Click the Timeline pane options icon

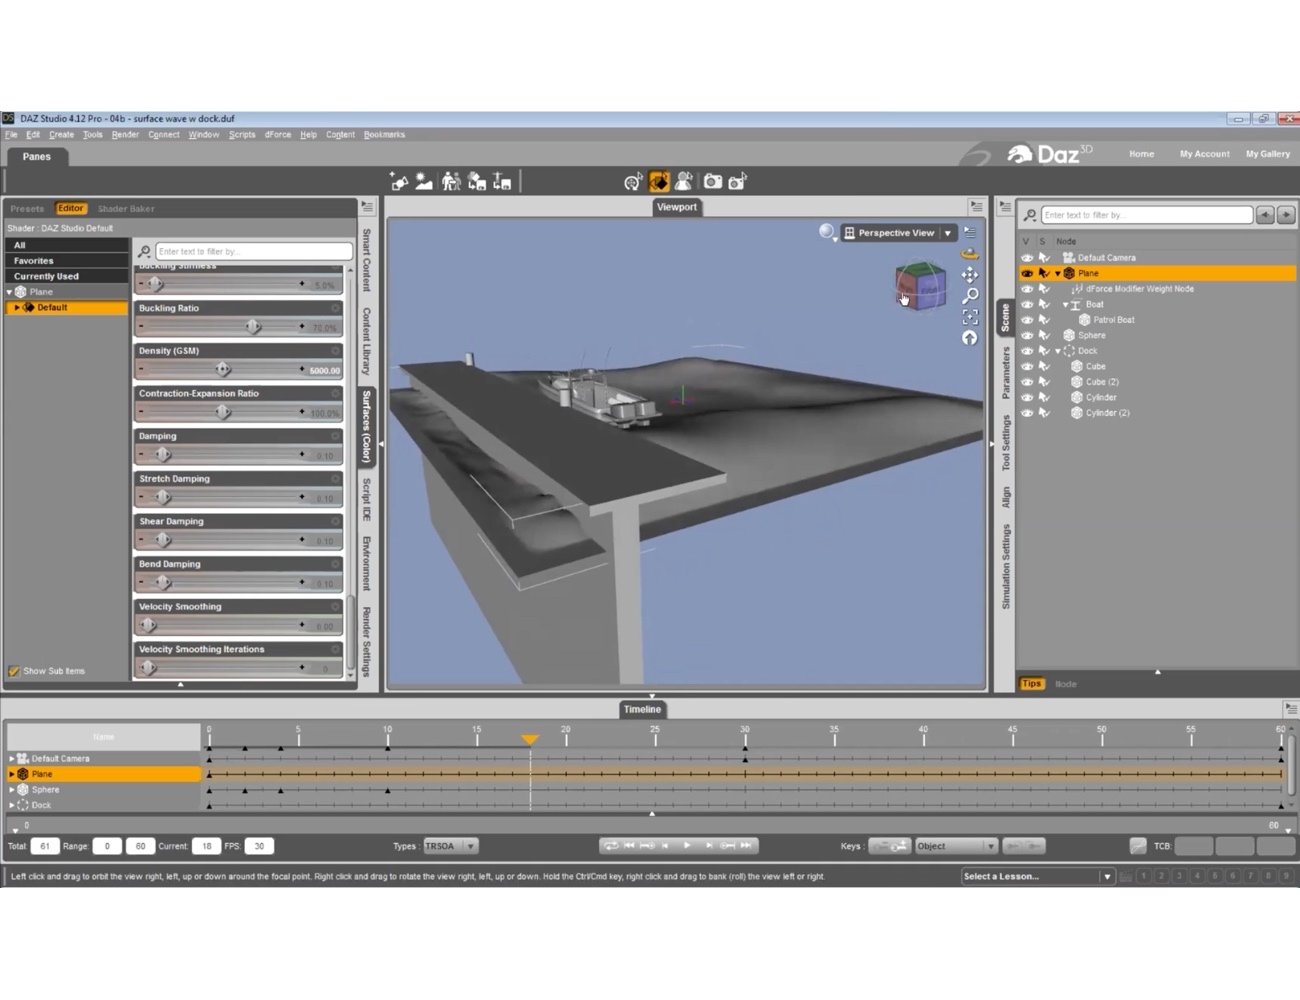(x=1290, y=708)
